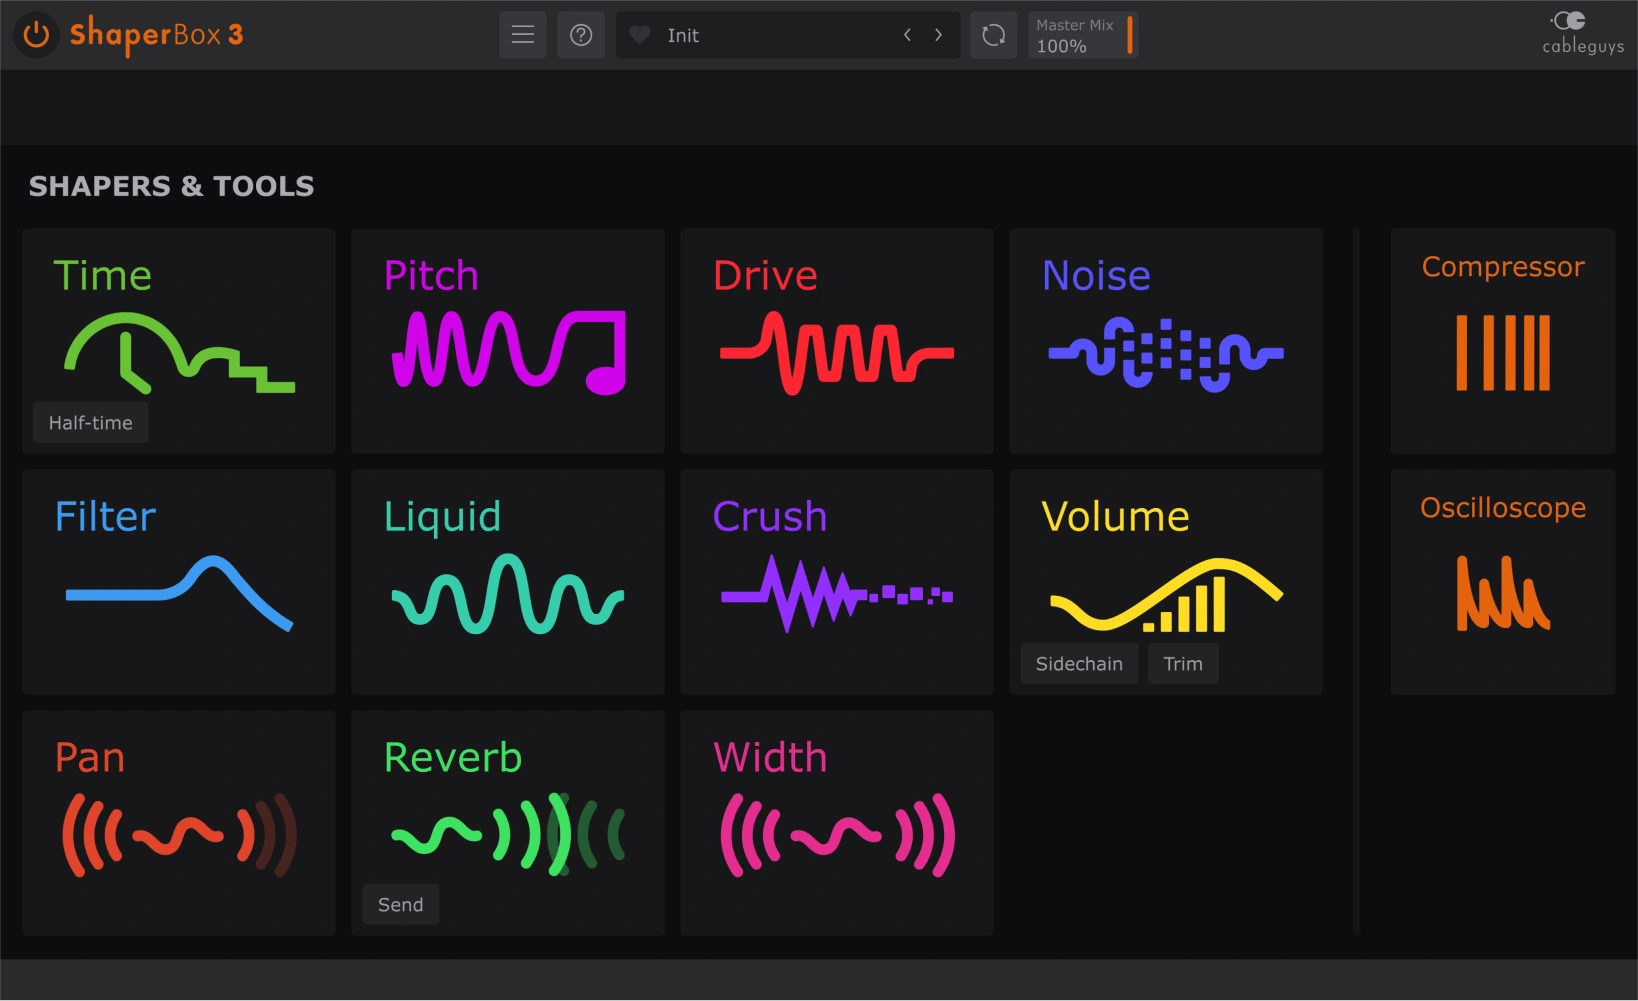Click the Half-time button

(90, 423)
